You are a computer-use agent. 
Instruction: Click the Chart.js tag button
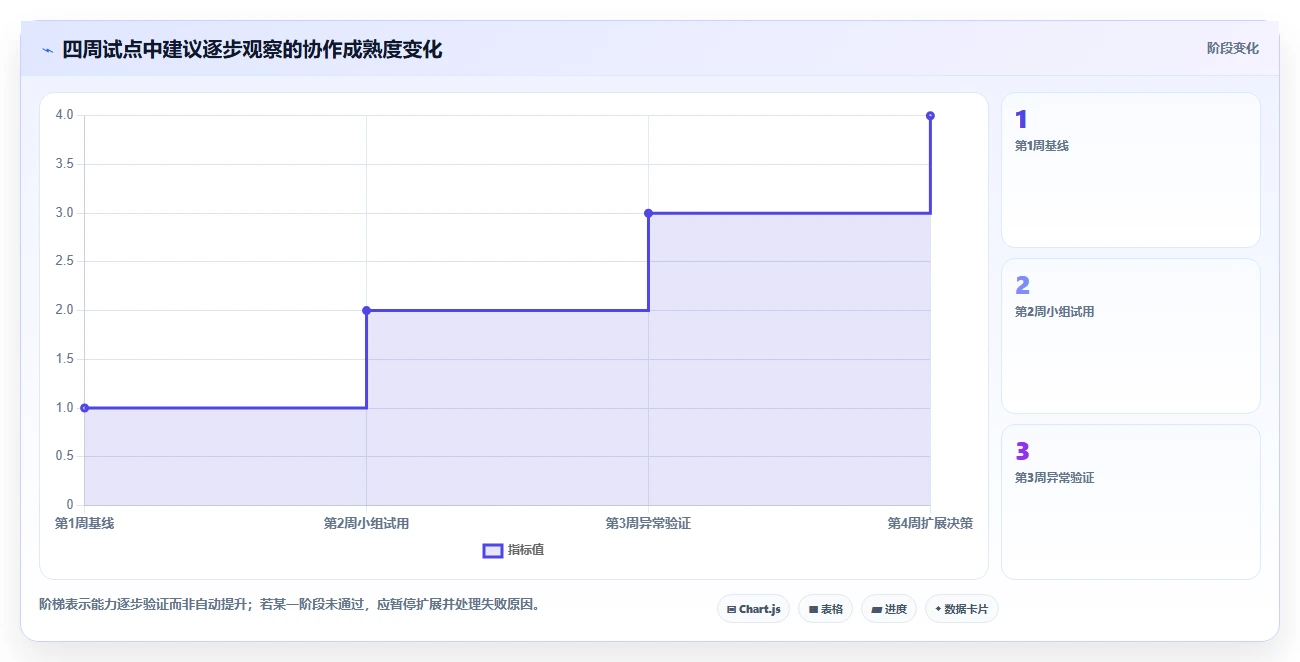tap(754, 609)
